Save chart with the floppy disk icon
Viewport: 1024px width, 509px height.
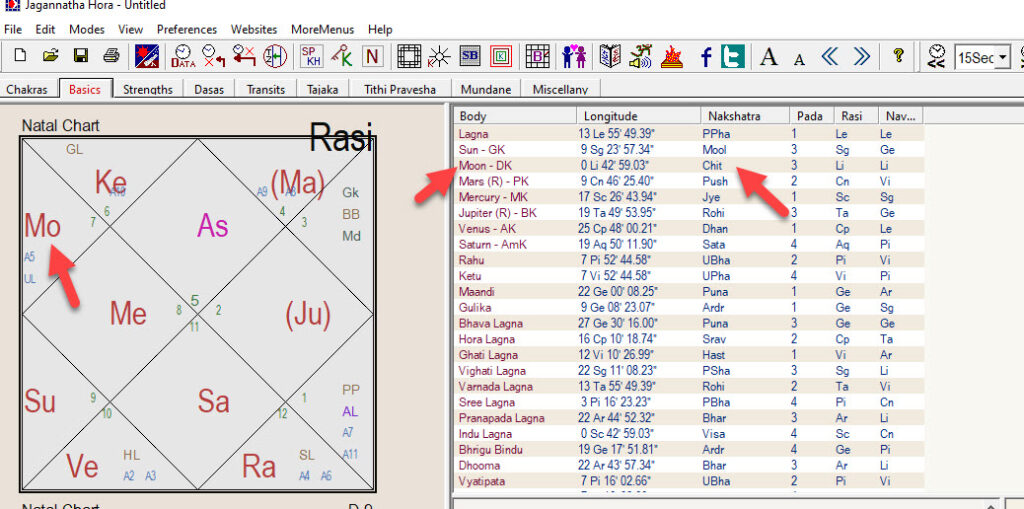81,57
